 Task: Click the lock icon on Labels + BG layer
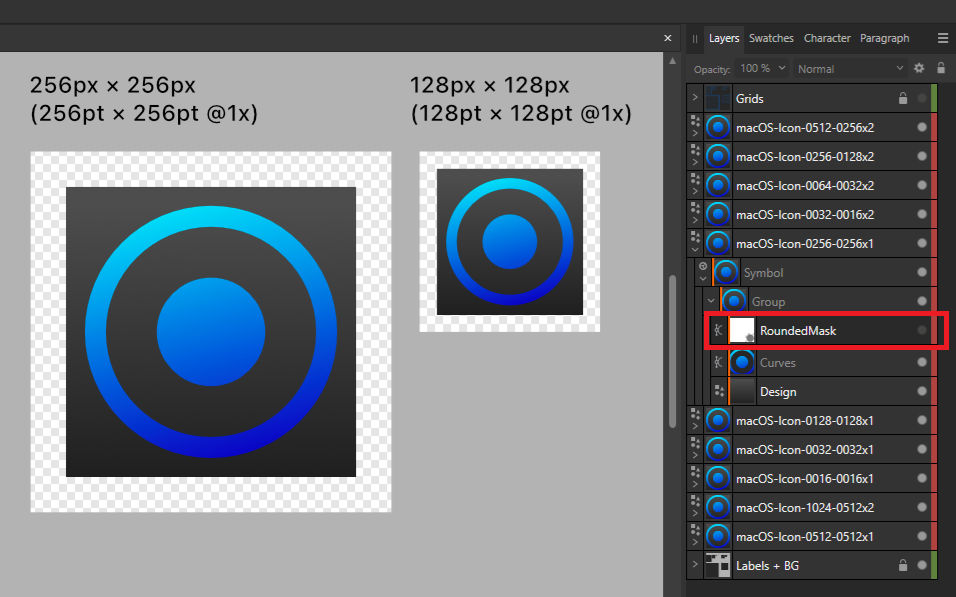[x=903, y=566]
